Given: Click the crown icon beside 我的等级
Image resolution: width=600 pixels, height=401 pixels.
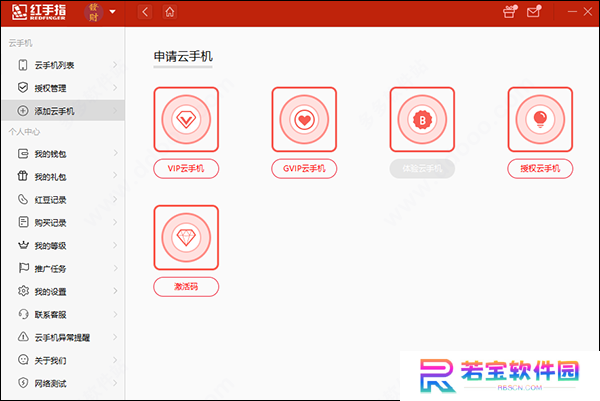Looking at the screenshot, I should click(x=23, y=245).
